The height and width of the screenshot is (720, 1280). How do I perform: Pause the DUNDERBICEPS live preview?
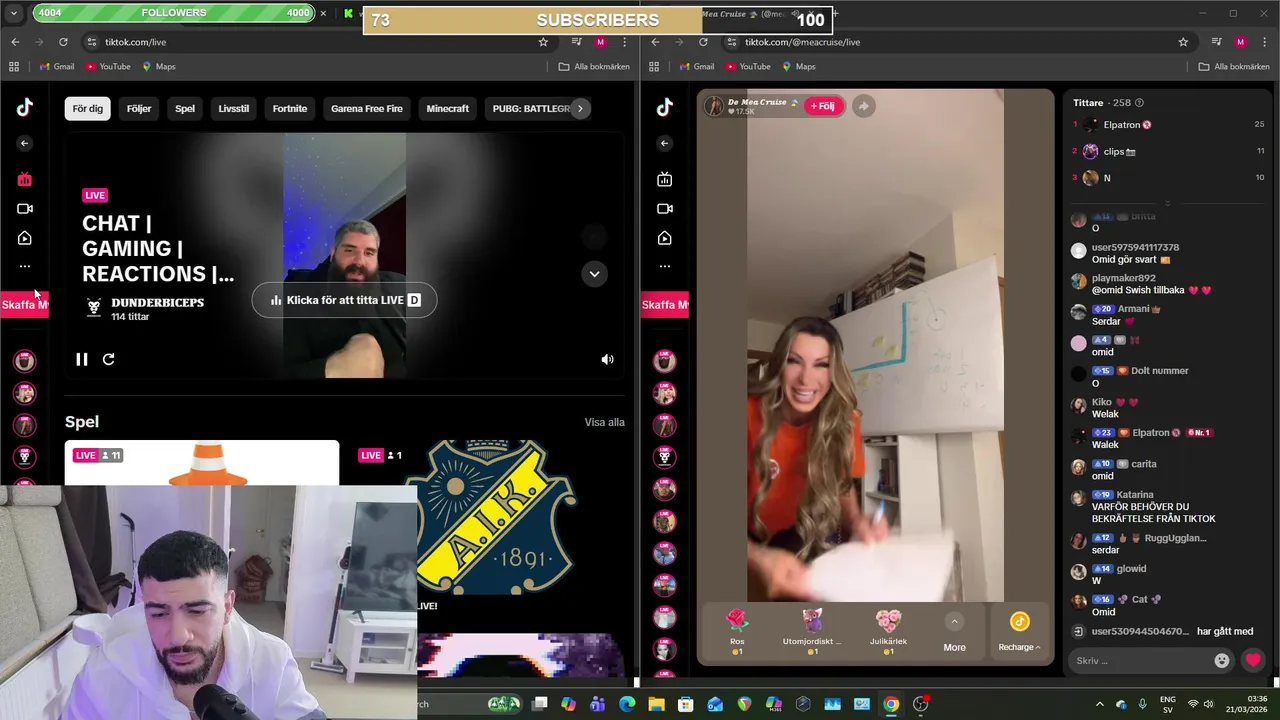(82, 359)
